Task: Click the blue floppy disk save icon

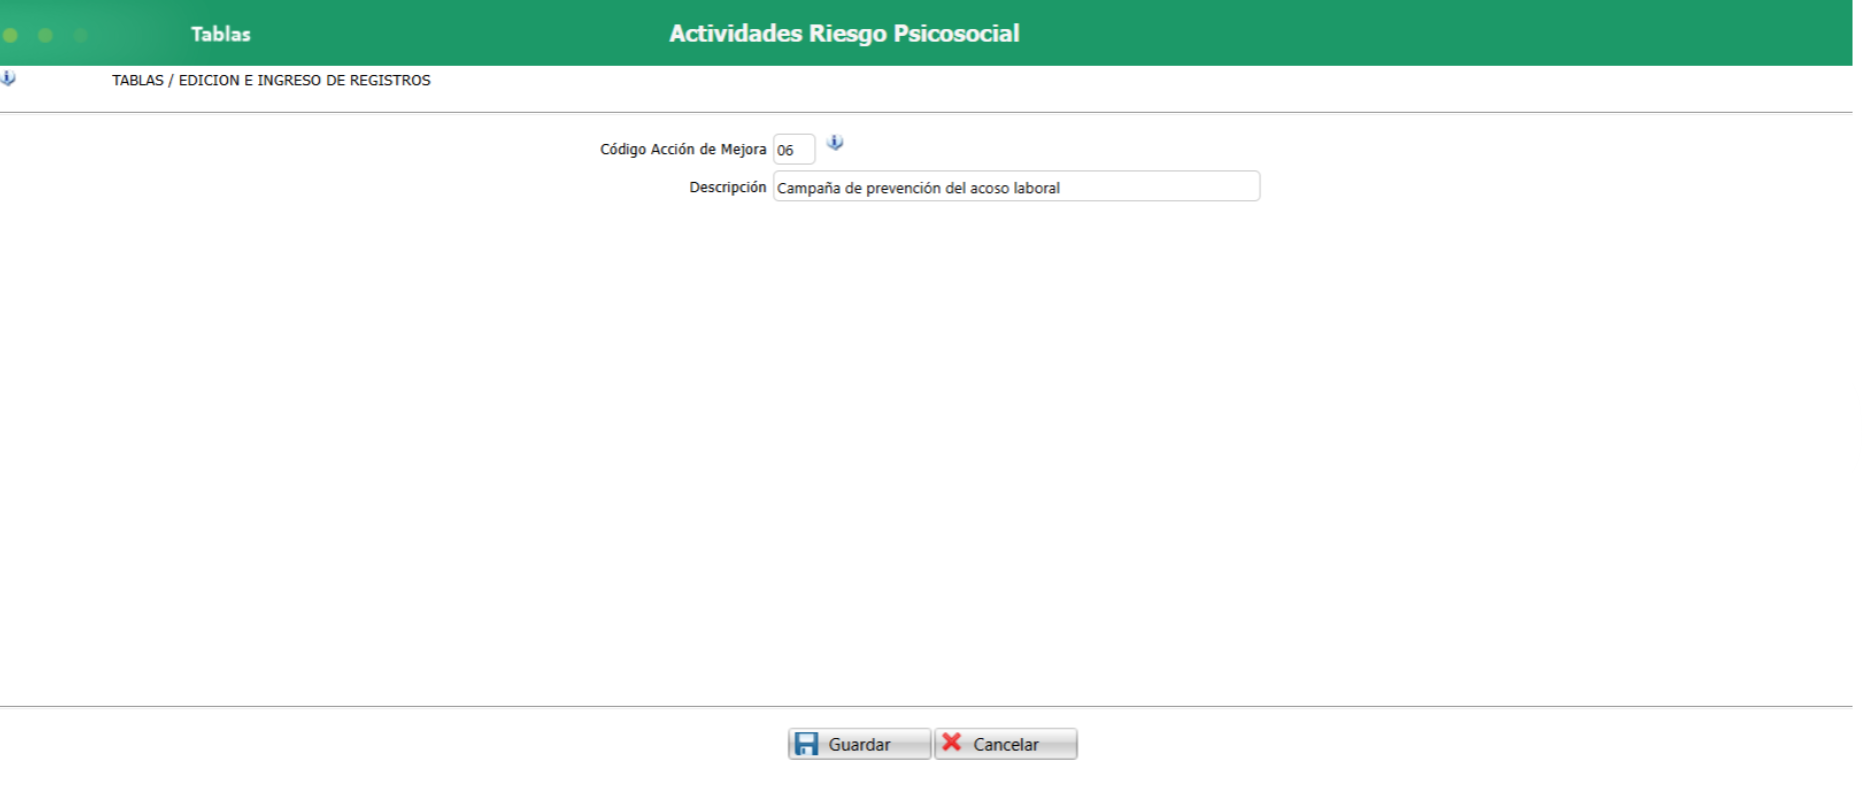Action: pyautogui.click(x=806, y=744)
